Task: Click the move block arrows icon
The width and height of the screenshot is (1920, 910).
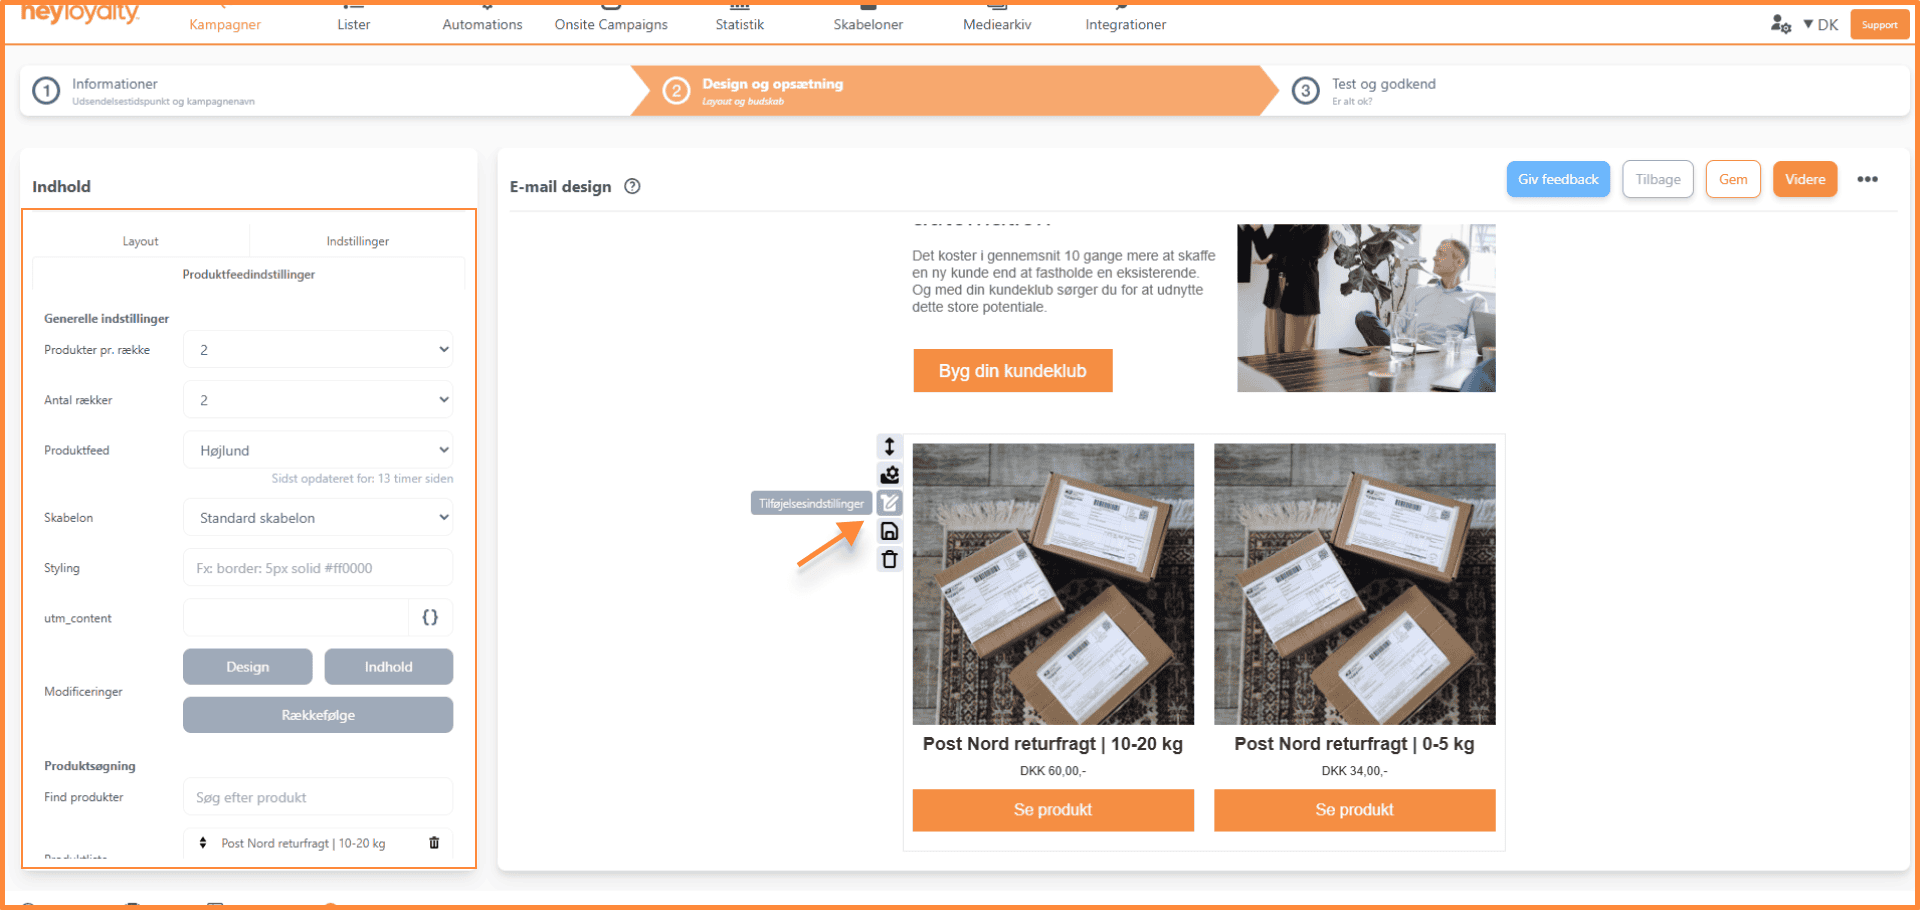Action: point(889,446)
